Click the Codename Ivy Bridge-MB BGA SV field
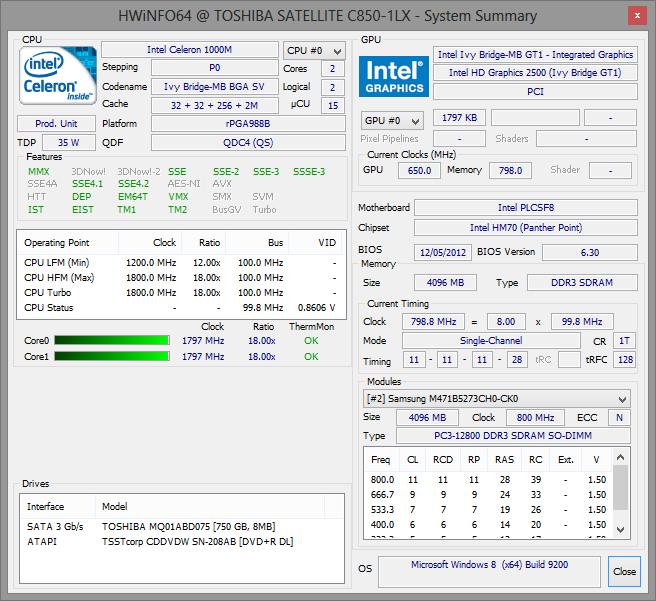The height and width of the screenshot is (601, 656). (x=215, y=87)
